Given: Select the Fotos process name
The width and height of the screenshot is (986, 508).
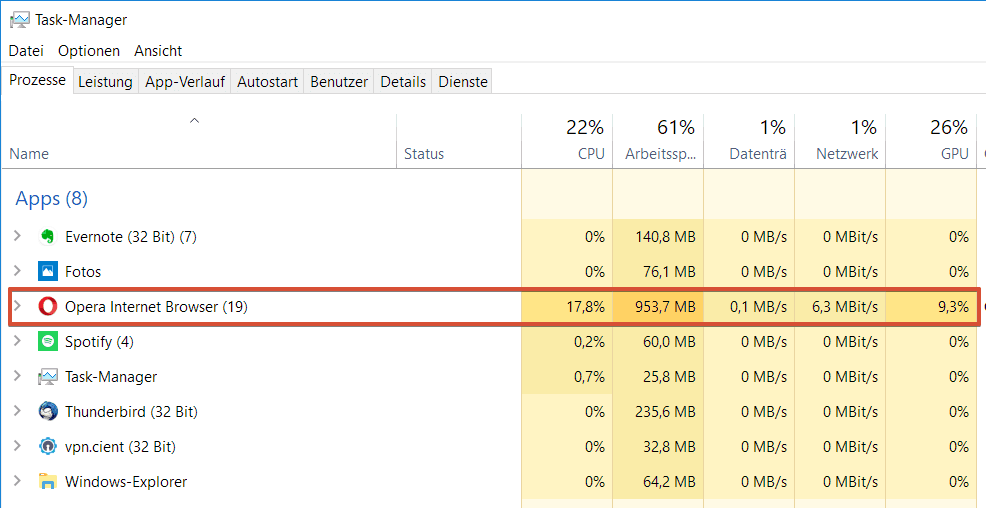Looking at the screenshot, I should 83,272.
